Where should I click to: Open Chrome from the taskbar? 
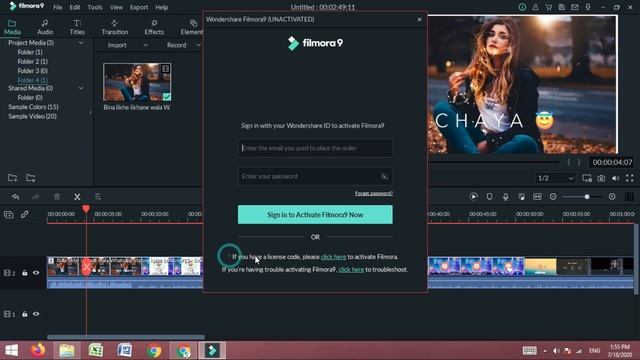[154, 351]
